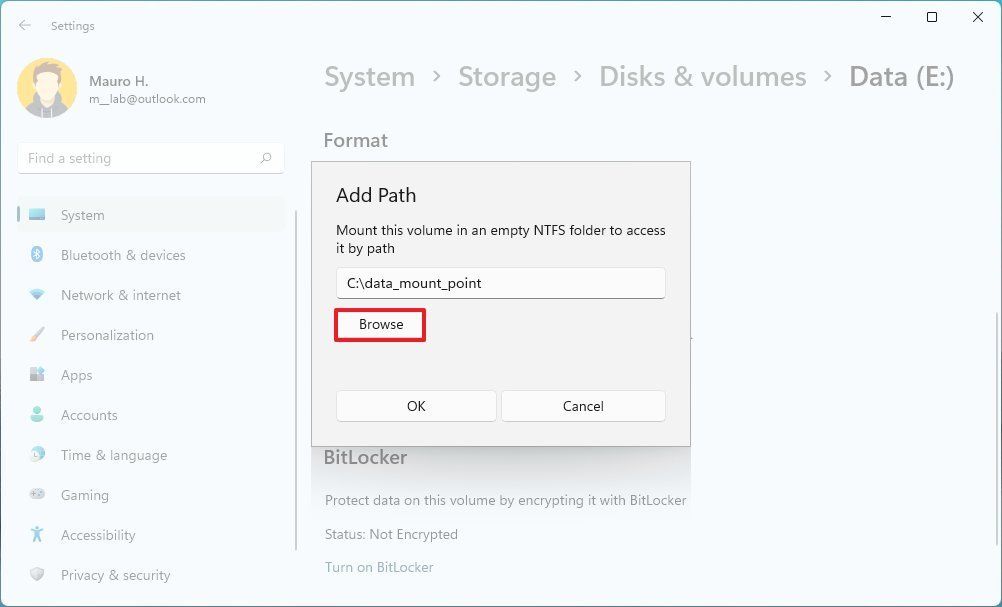Click the Browse button in Add Path
This screenshot has width=1002, height=607.
(x=379, y=324)
